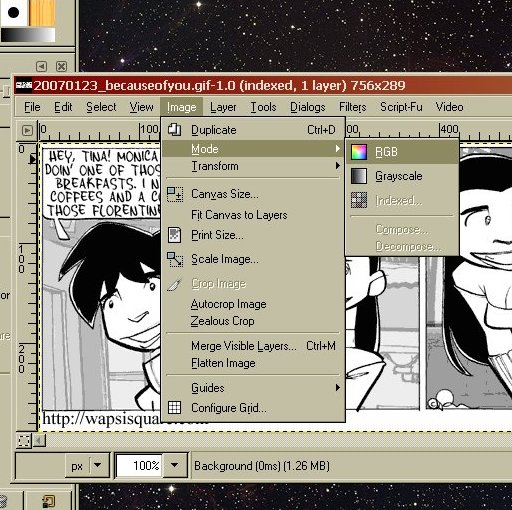
Task: Click the toolbox icon at bottom-left
Action: (x=49, y=501)
